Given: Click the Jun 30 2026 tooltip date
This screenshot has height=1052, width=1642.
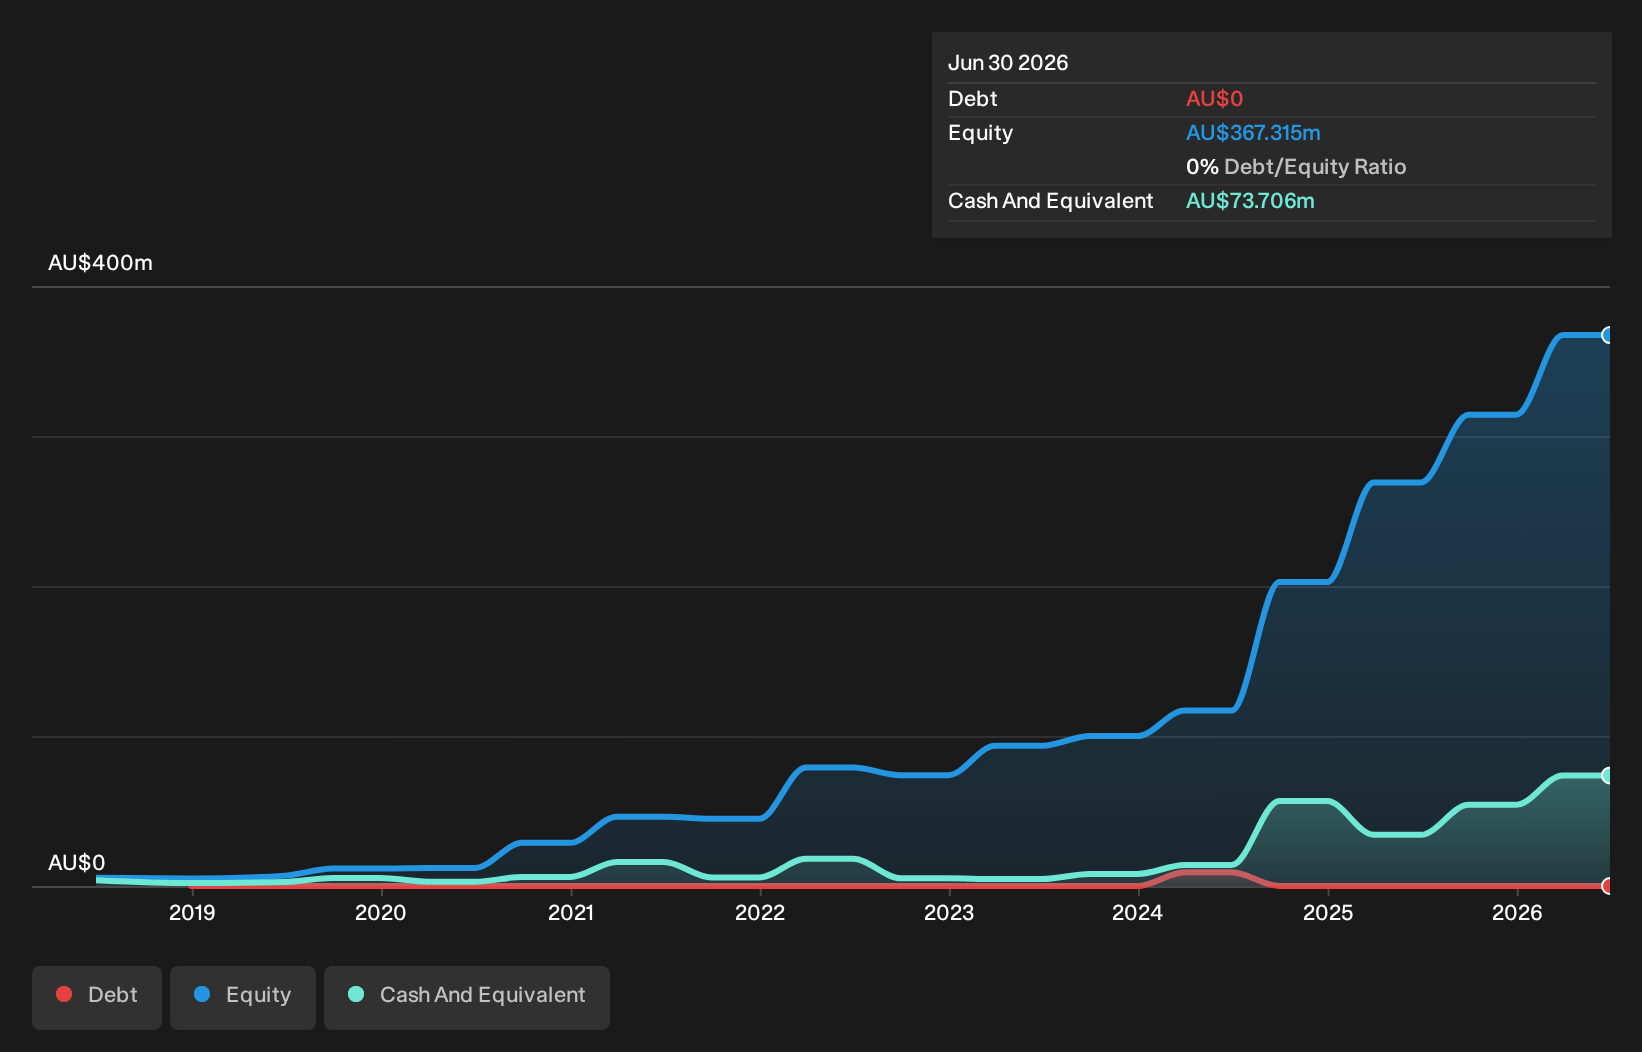Looking at the screenshot, I should pyautogui.click(x=1008, y=63).
